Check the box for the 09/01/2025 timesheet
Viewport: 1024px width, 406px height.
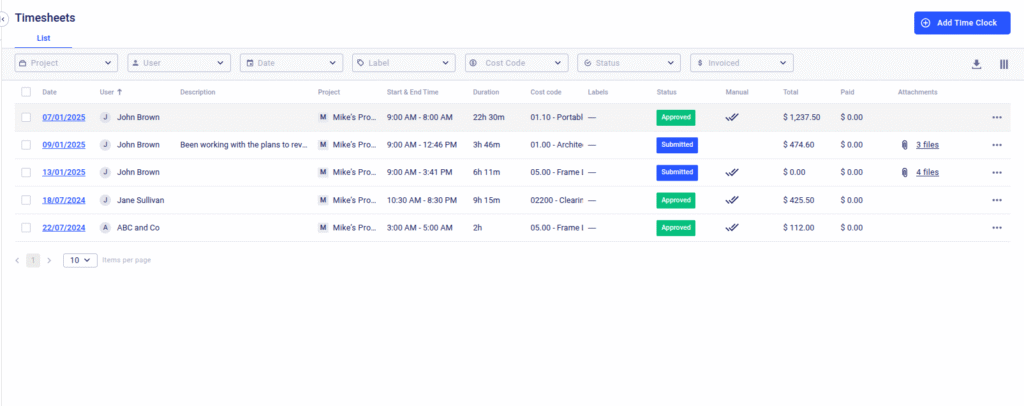coord(26,145)
